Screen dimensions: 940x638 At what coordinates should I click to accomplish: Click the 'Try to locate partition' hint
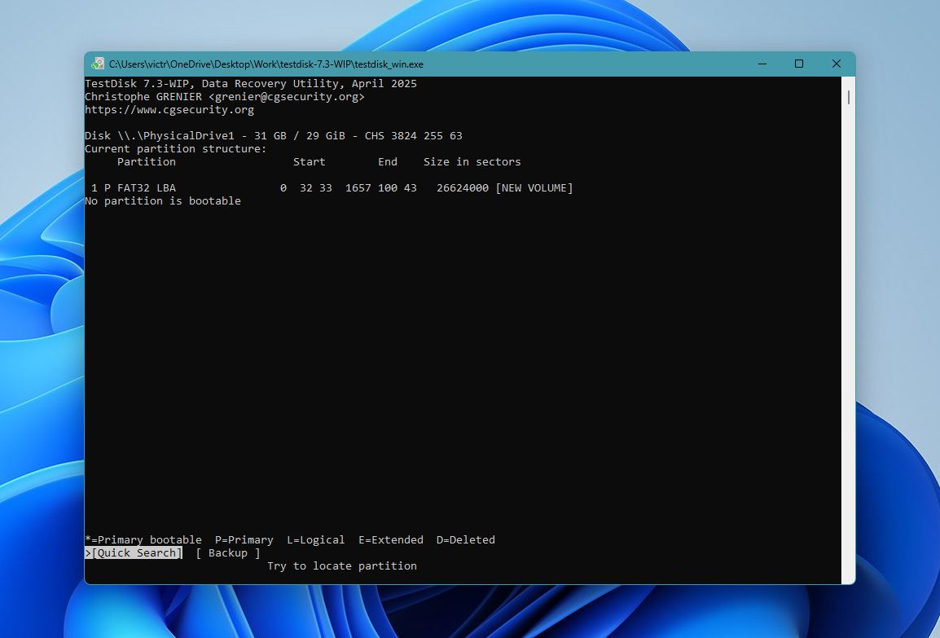(342, 566)
